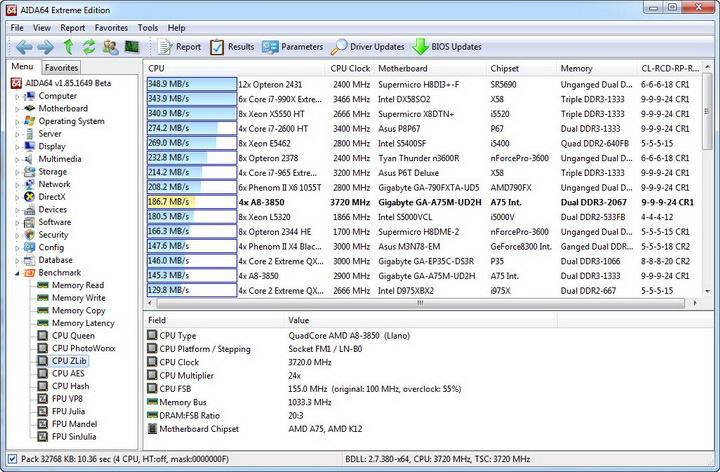Open the Report toolbar button

pyautogui.click(x=180, y=47)
